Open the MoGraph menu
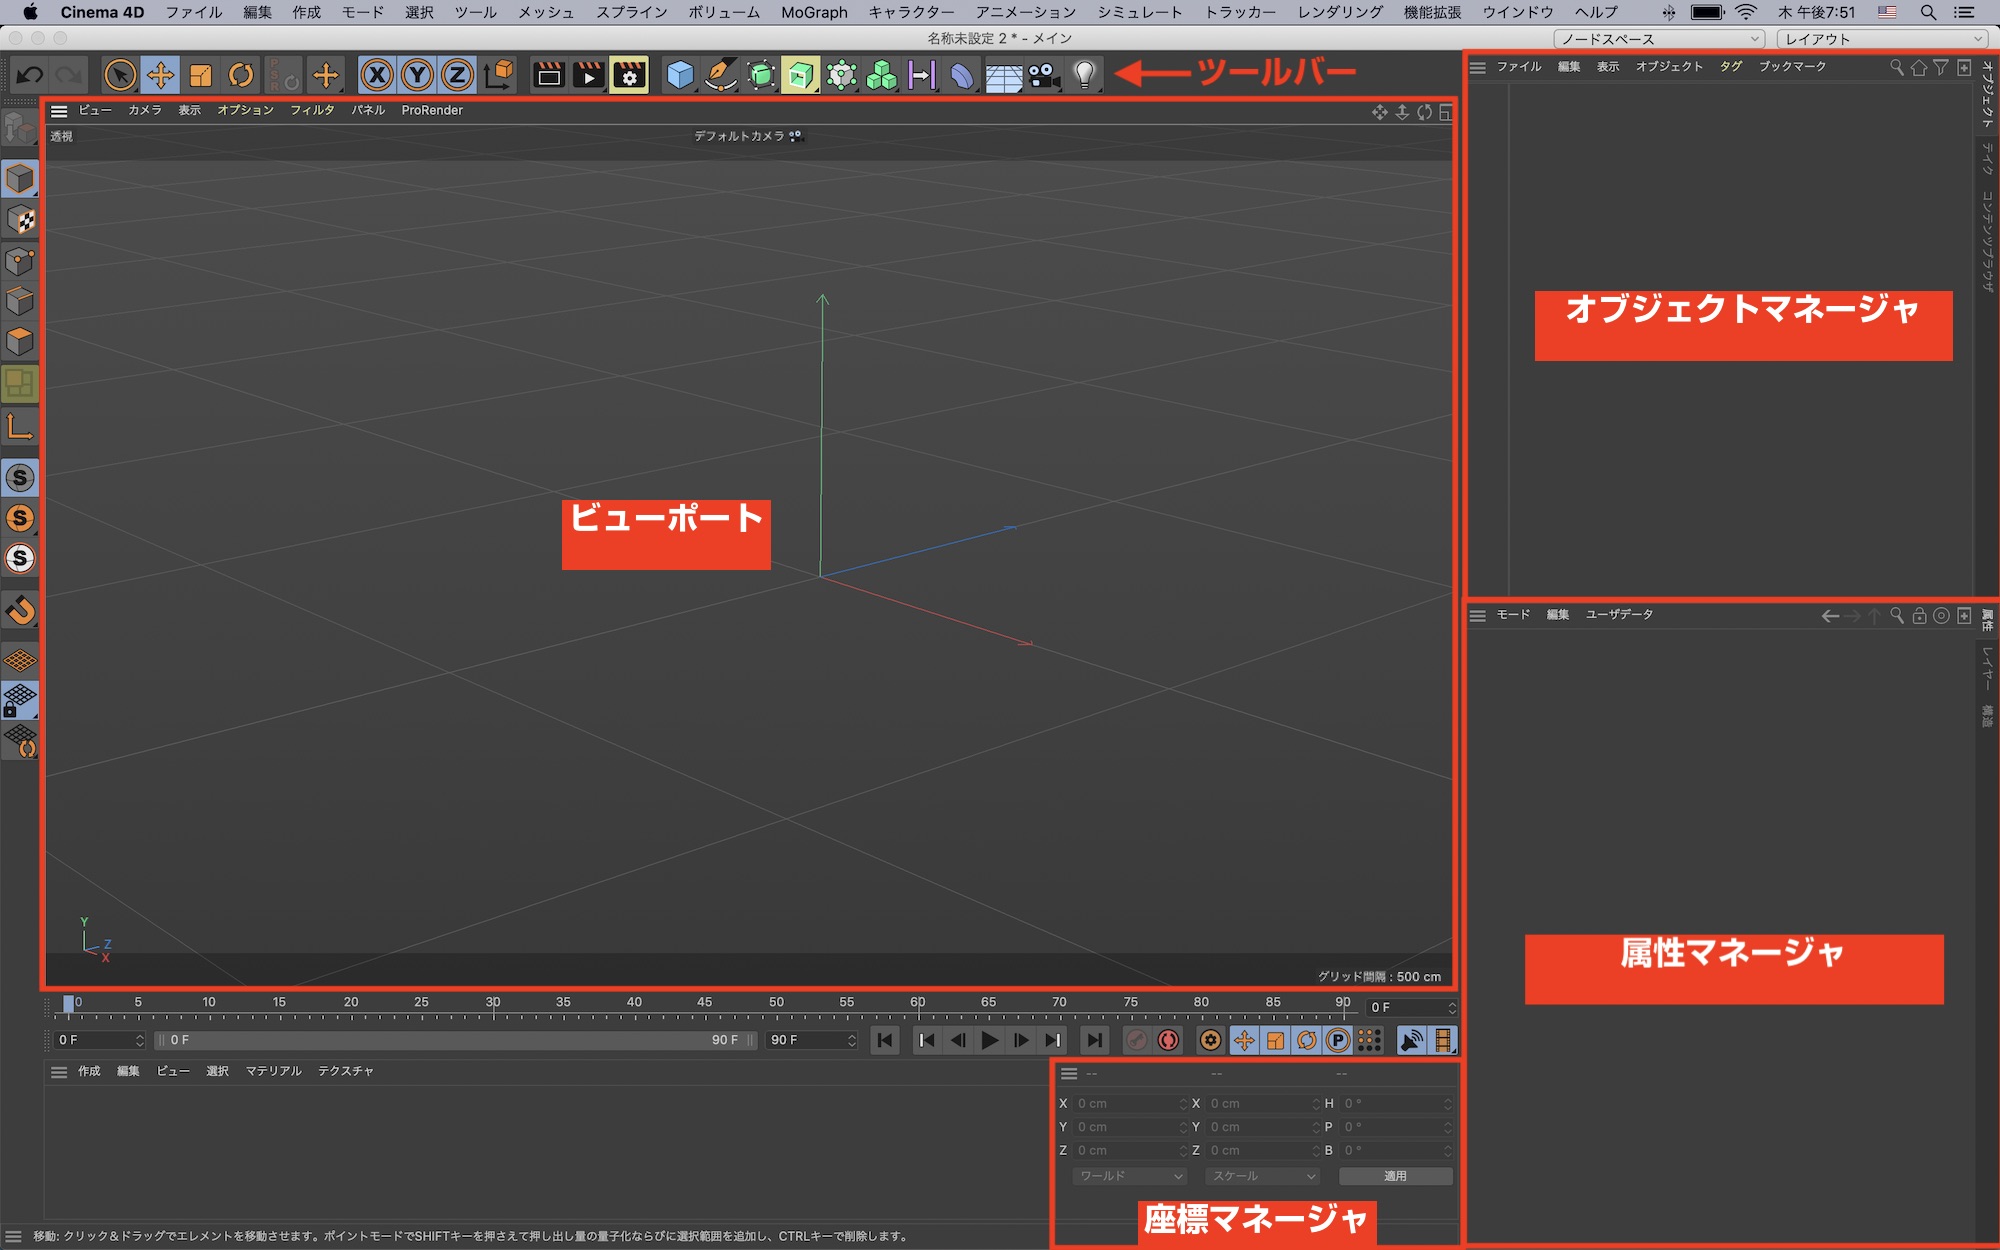 pos(814,12)
